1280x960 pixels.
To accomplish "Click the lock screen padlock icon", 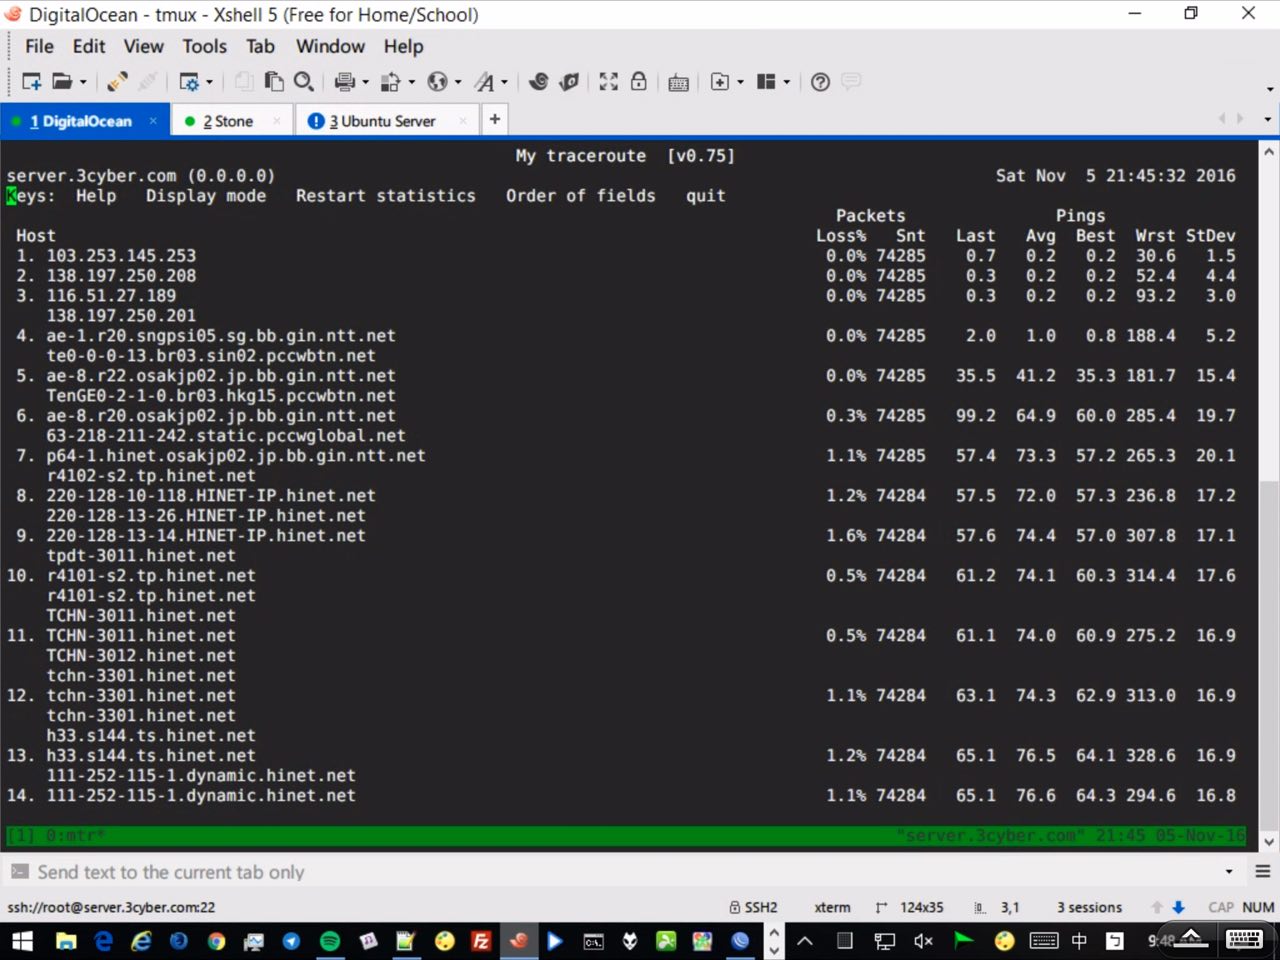I will pos(638,82).
